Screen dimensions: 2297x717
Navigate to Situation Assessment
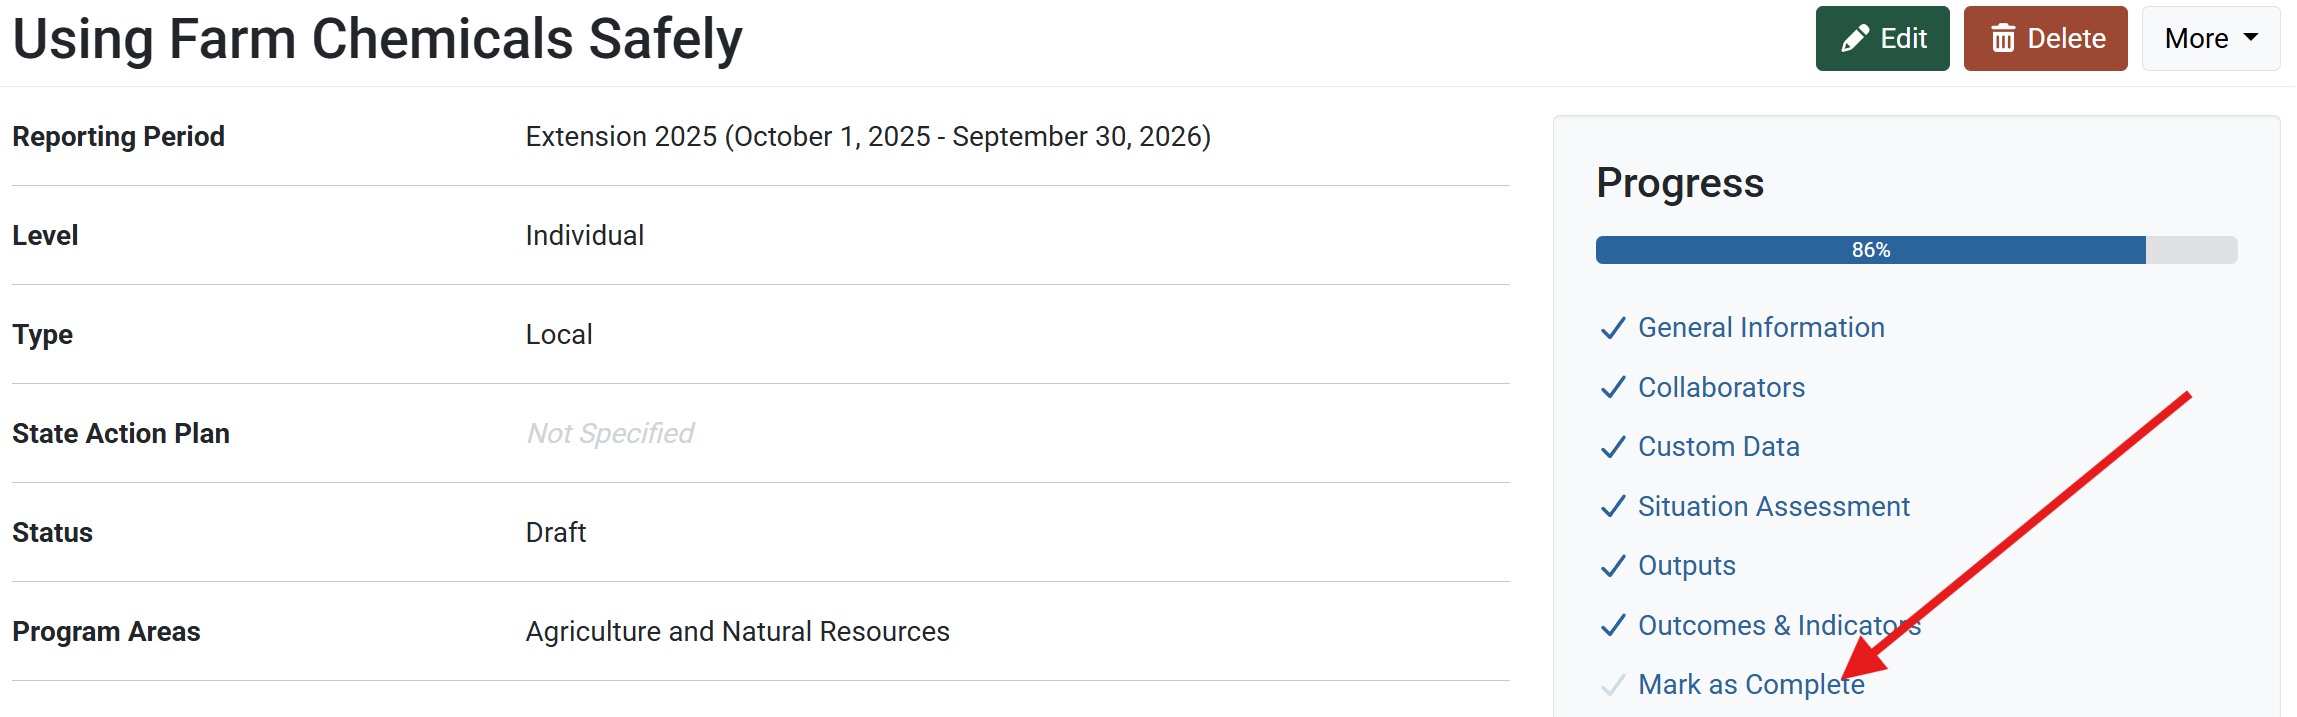click(x=1773, y=507)
